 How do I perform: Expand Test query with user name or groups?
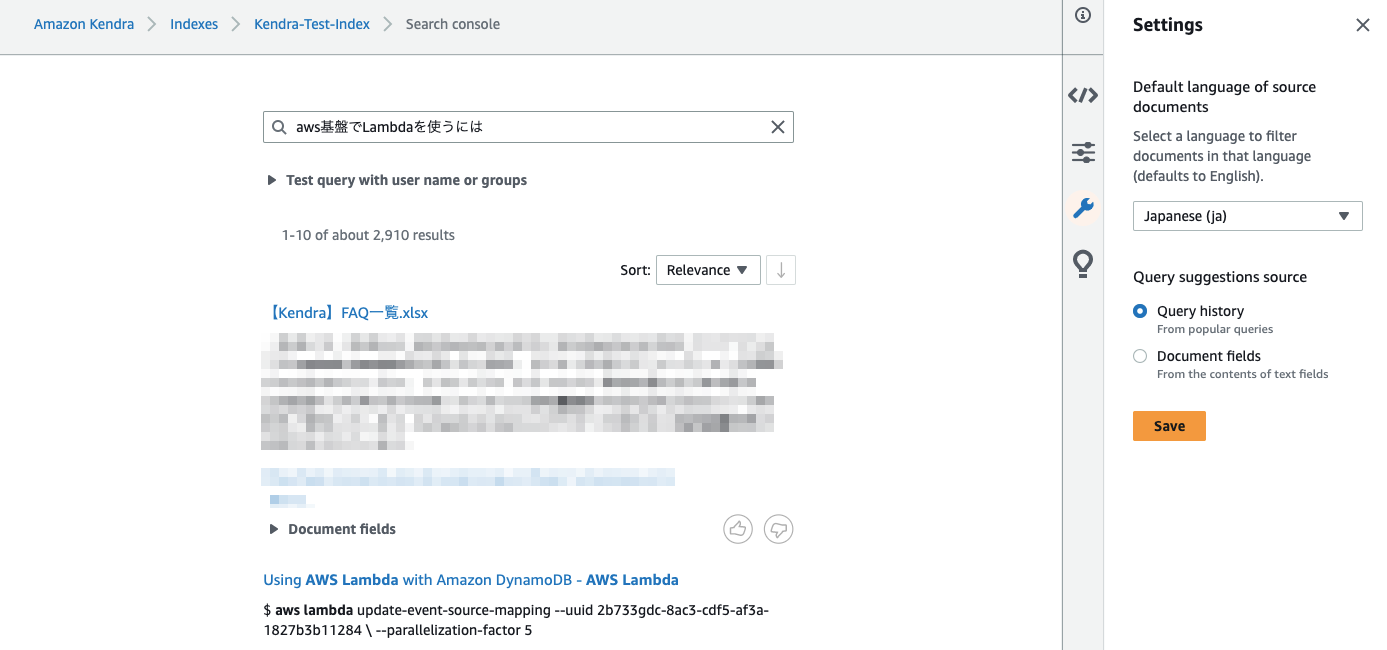click(x=397, y=180)
